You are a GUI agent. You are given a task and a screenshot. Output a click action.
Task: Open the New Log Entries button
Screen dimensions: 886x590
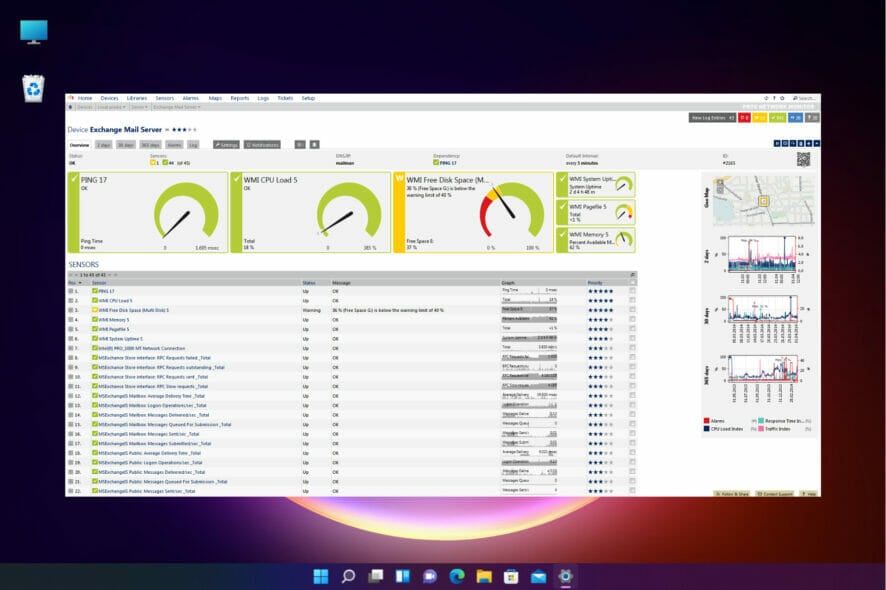point(712,118)
